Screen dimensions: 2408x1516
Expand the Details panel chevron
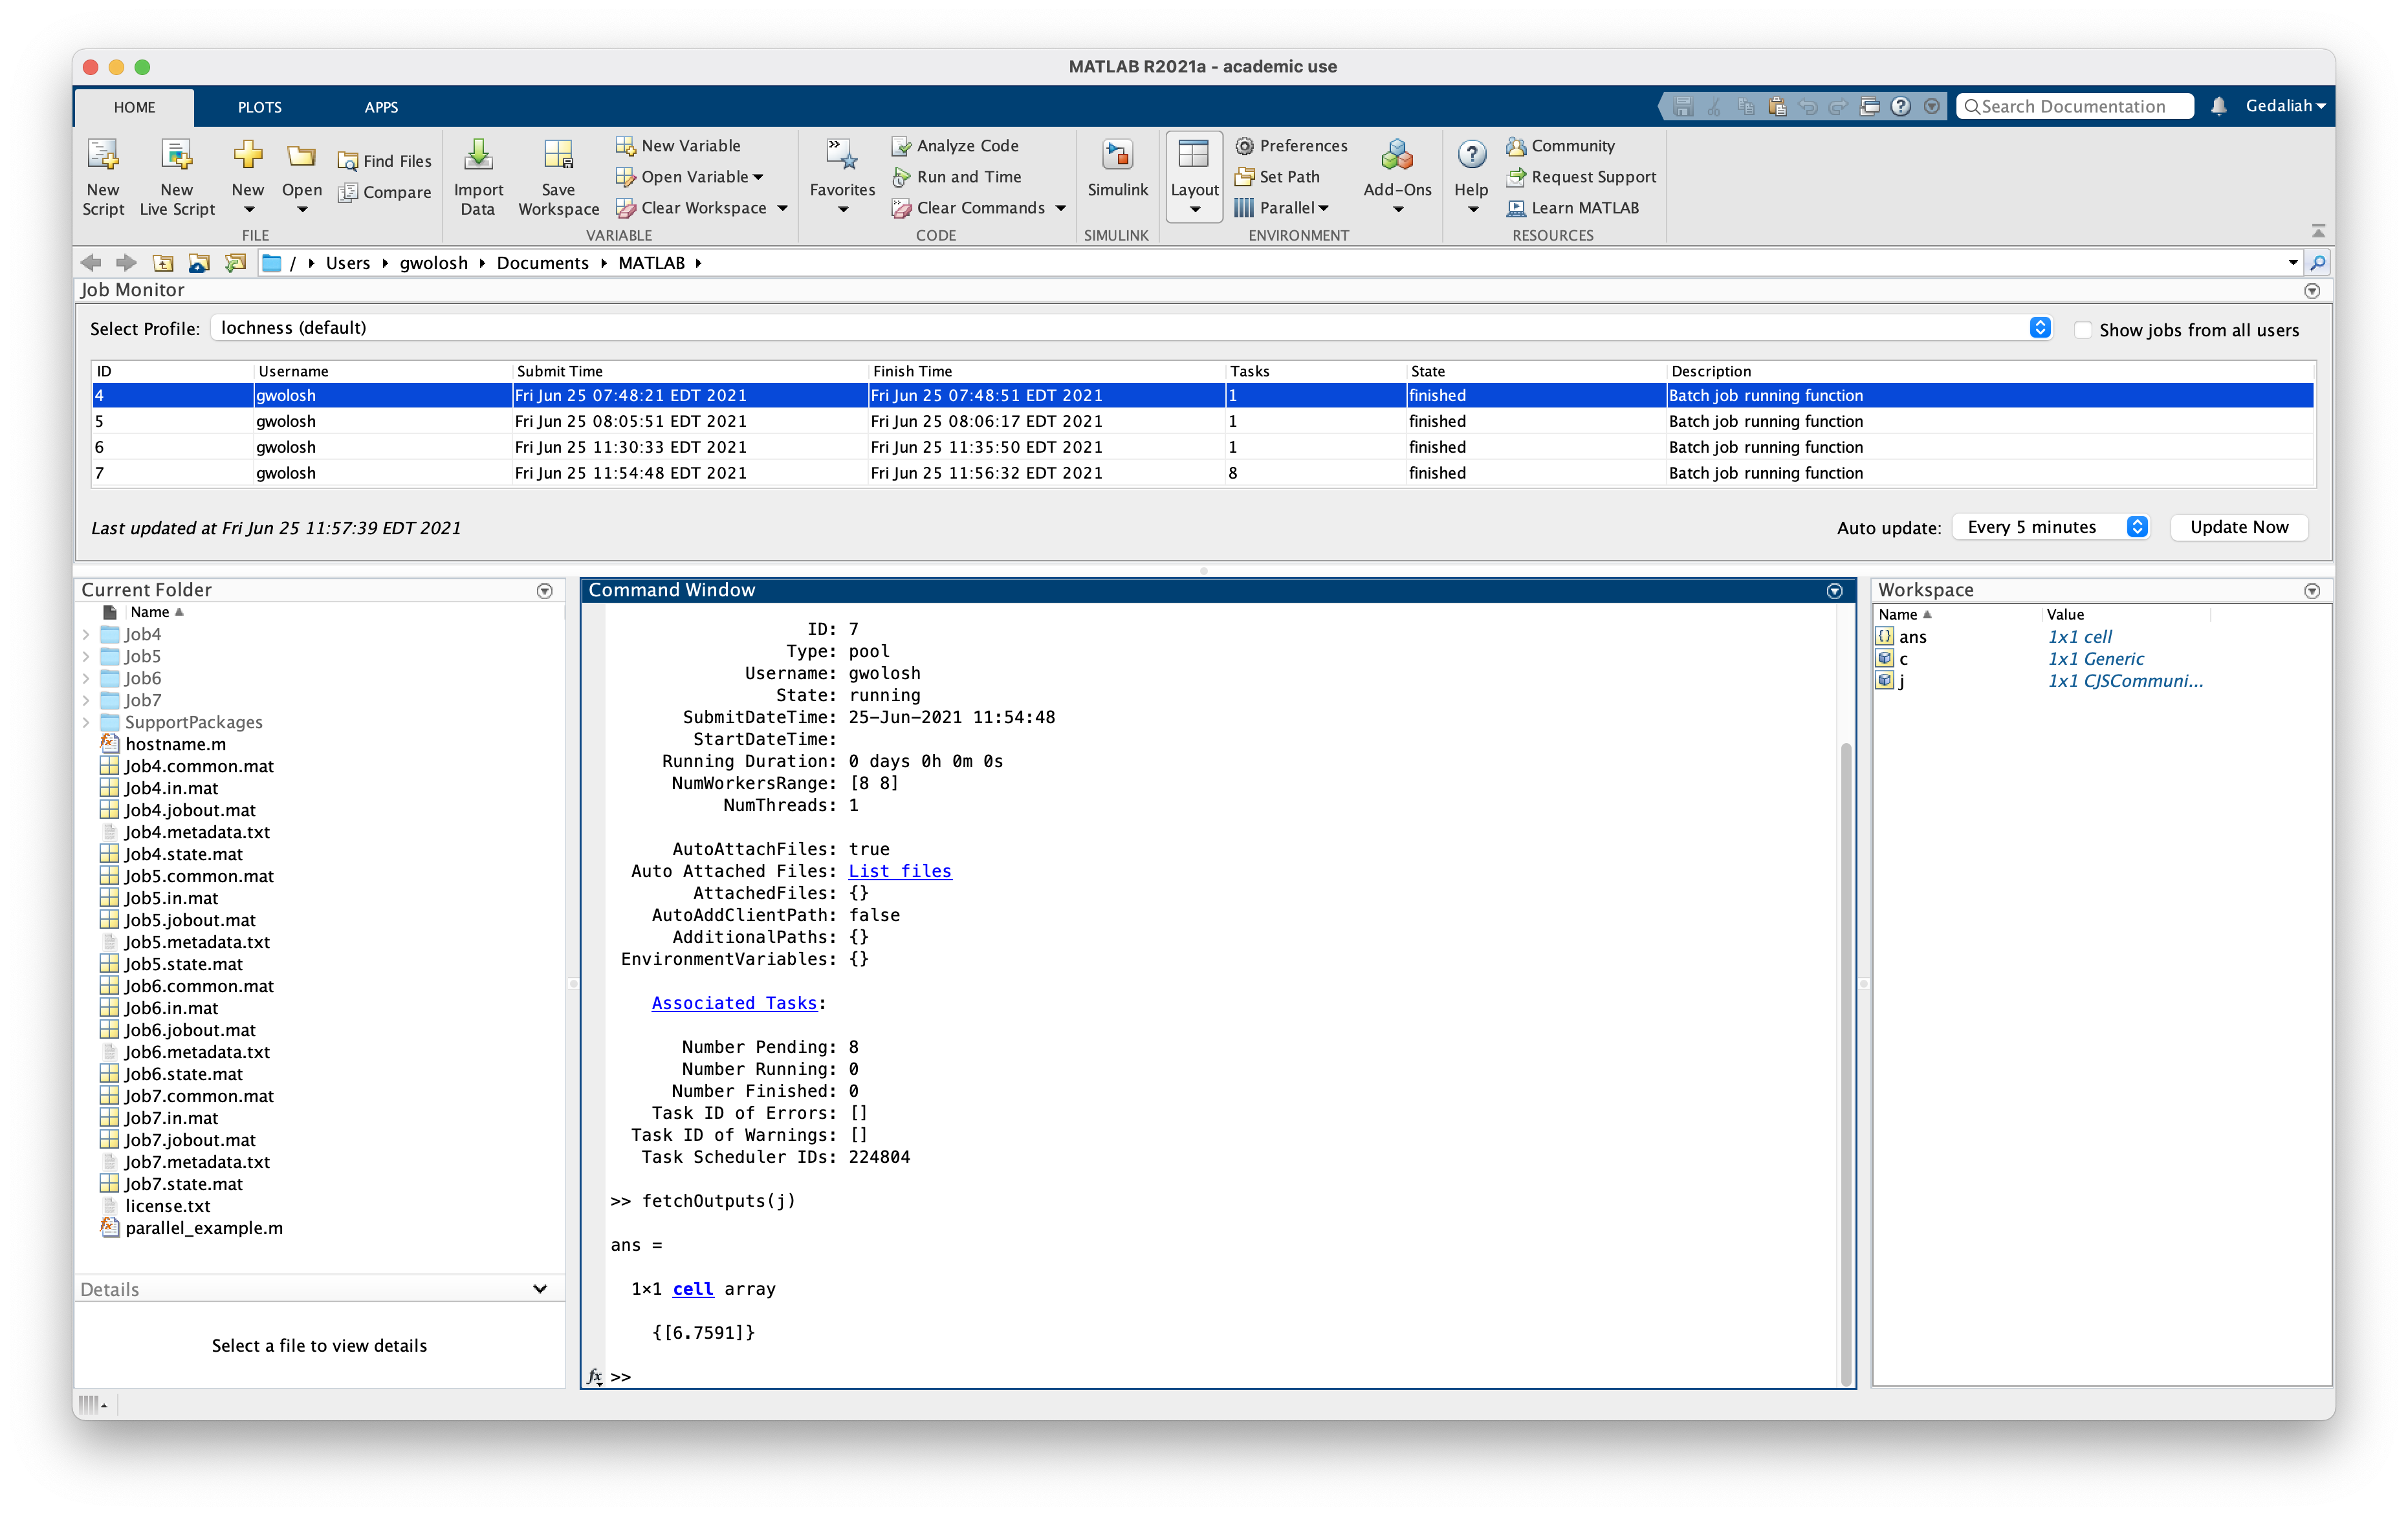point(540,1289)
